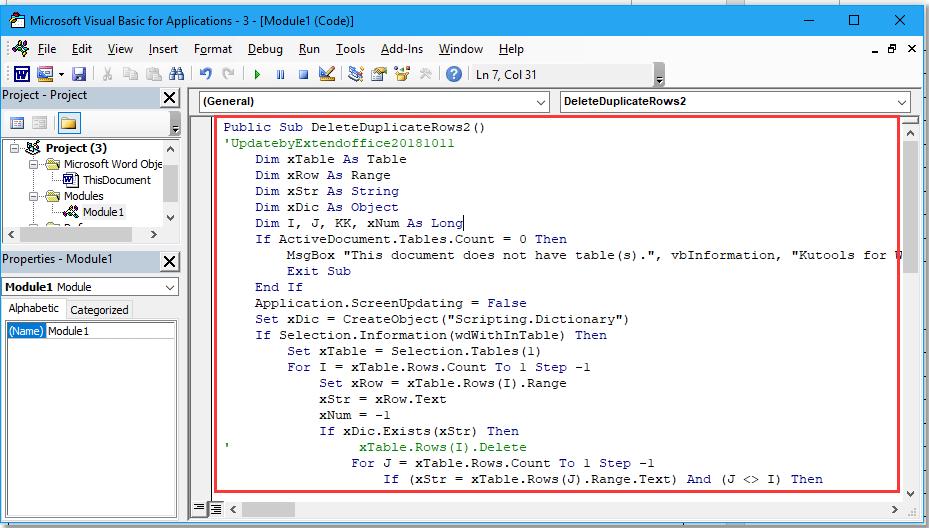Select ThisDocument in the project tree
The image size is (929, 528).
117,180
